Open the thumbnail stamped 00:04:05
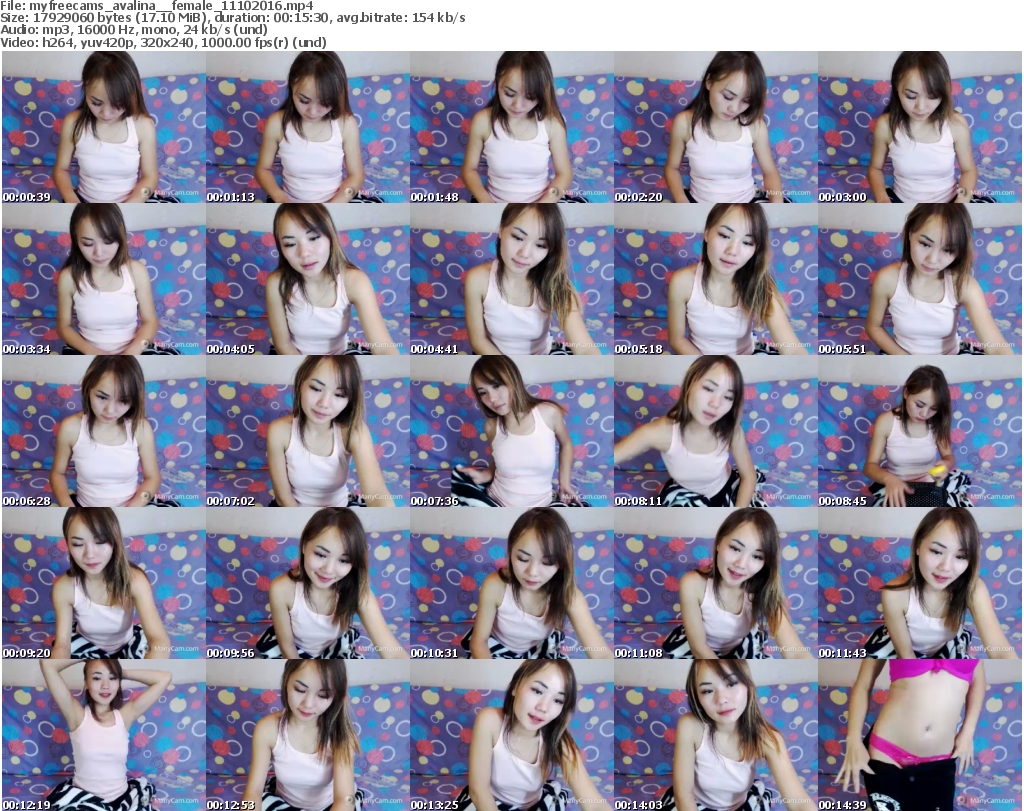The width and height of the screenshot is (1024, 811). click(308, 279)
